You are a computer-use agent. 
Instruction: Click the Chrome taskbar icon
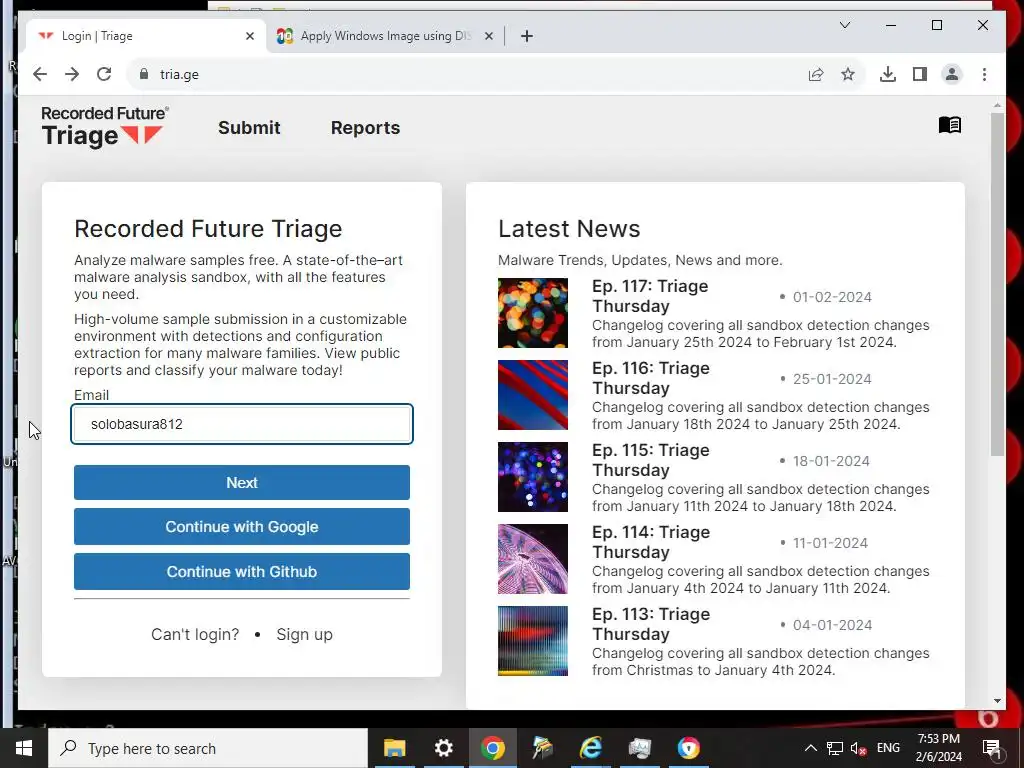492,748
